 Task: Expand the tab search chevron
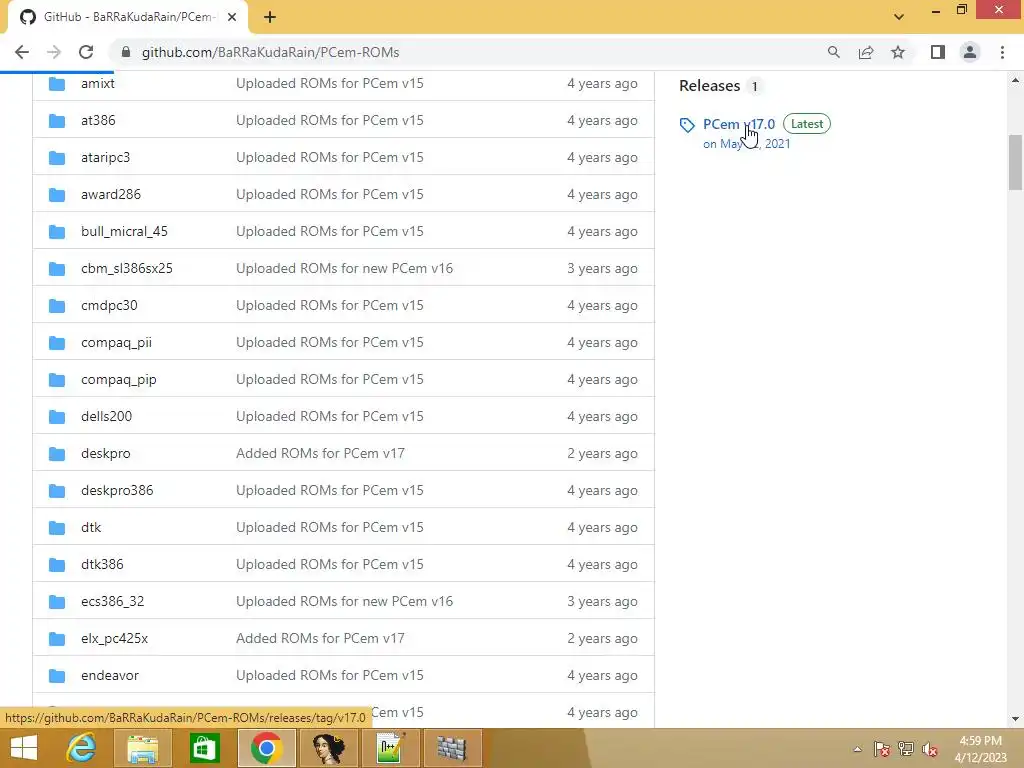pos(899,17)
